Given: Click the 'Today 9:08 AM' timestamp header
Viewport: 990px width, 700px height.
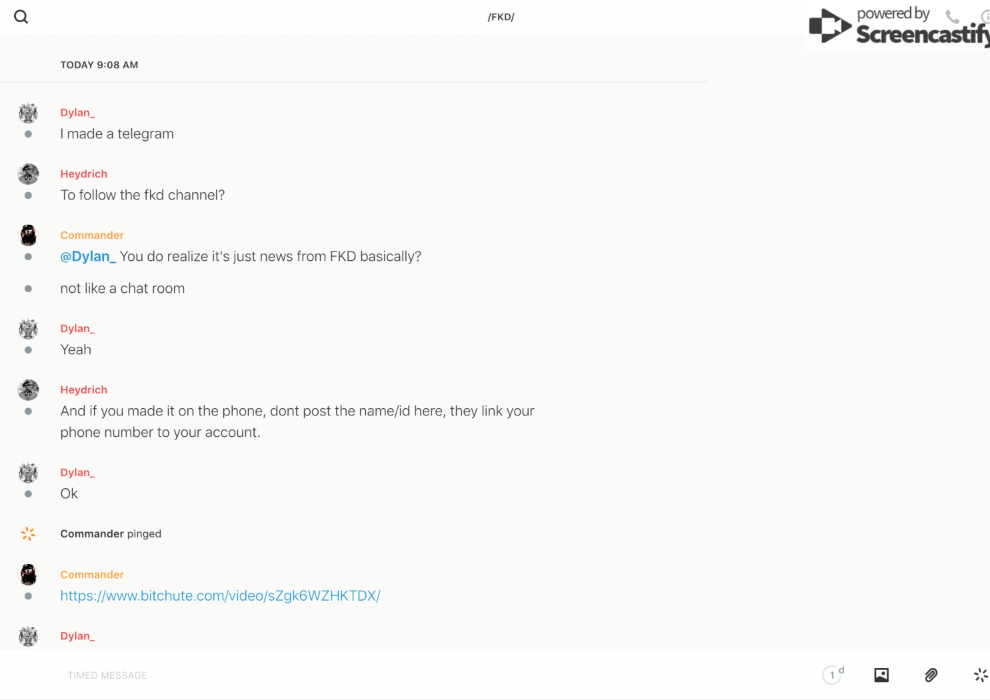Looking at the screenshot, I should click(99, 65).
